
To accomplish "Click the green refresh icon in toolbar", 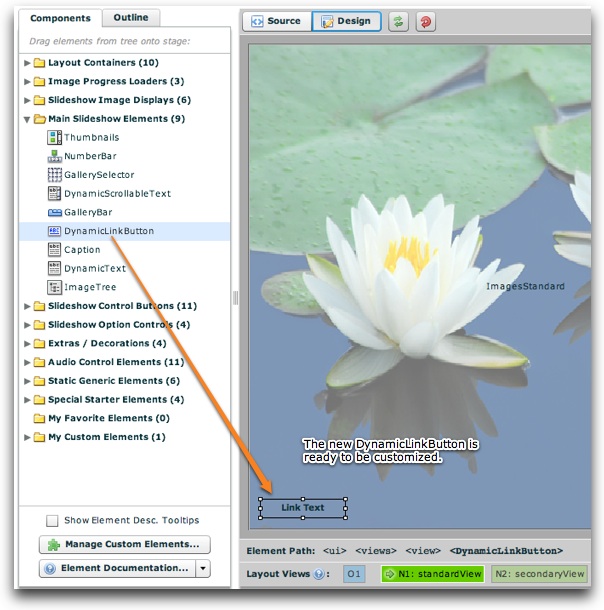I will [x=399, y=21].
